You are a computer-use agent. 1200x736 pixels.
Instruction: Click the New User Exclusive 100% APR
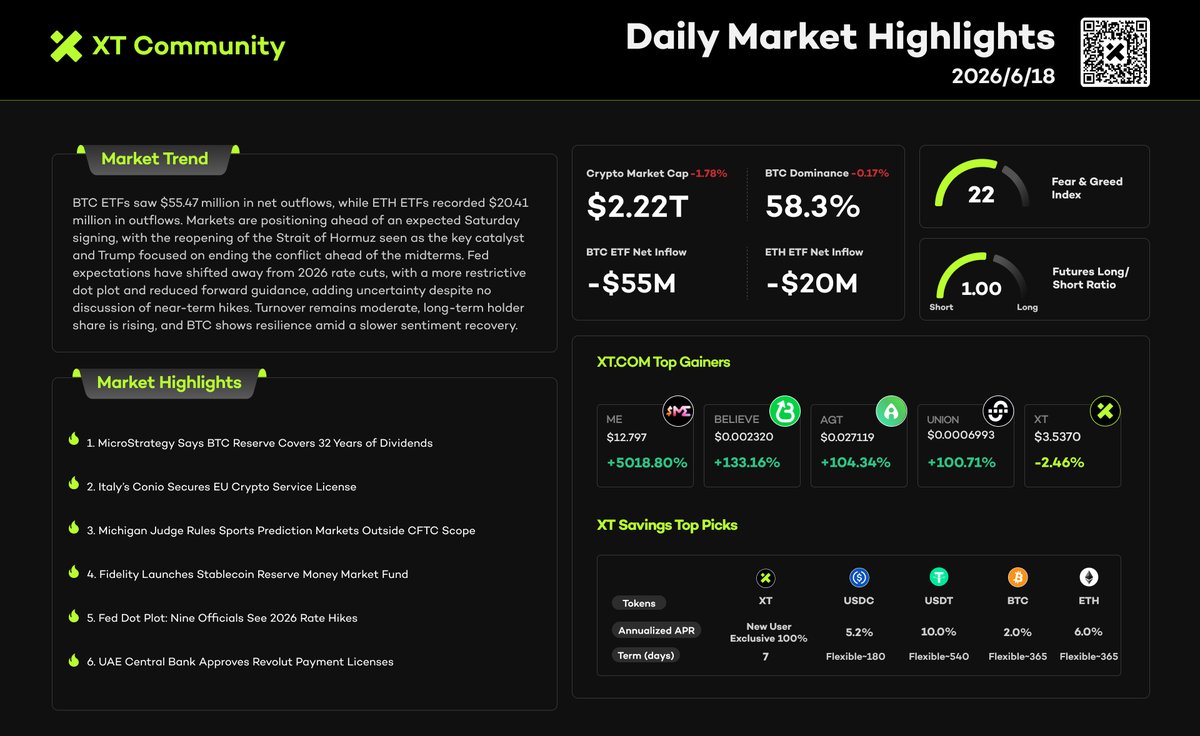767,632
